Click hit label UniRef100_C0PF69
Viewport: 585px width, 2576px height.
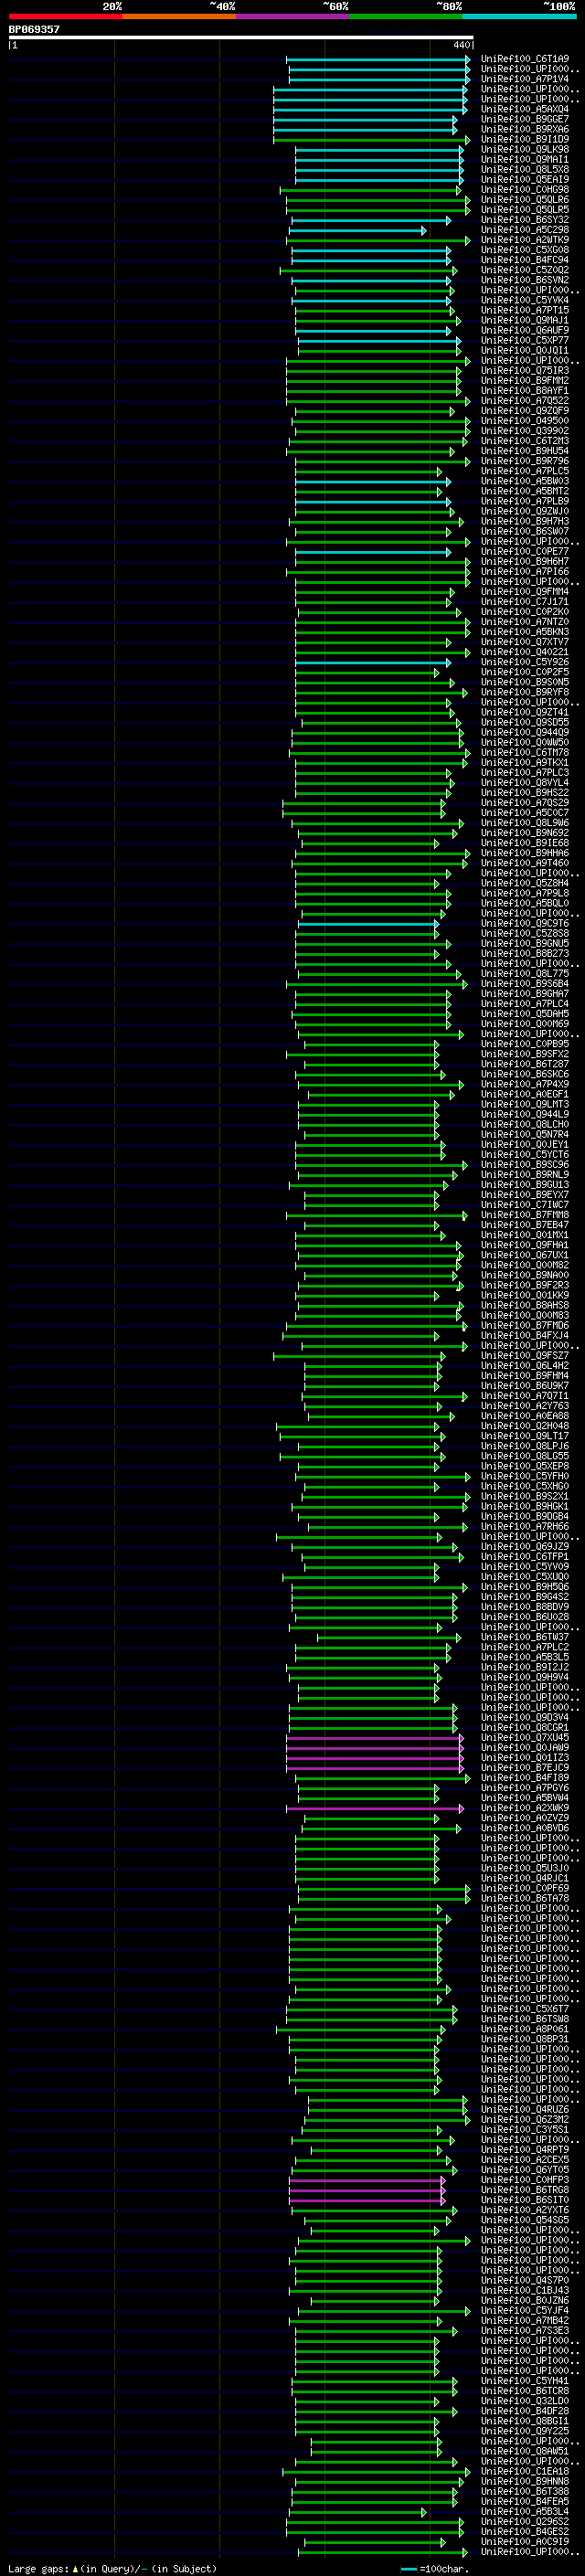point(524,1889)
